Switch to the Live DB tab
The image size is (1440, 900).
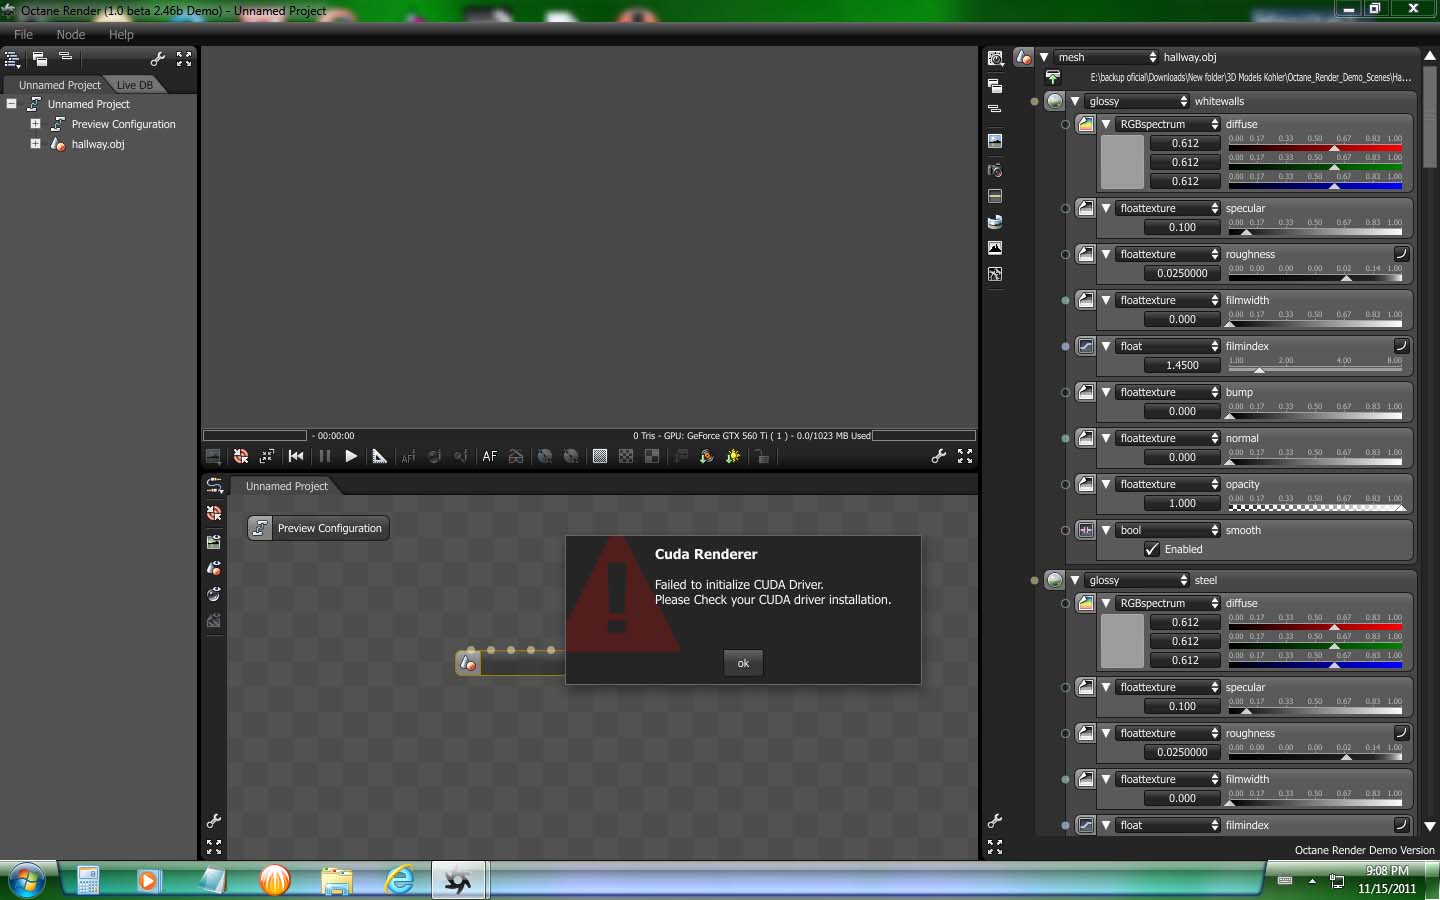click(x=135, y=85)
